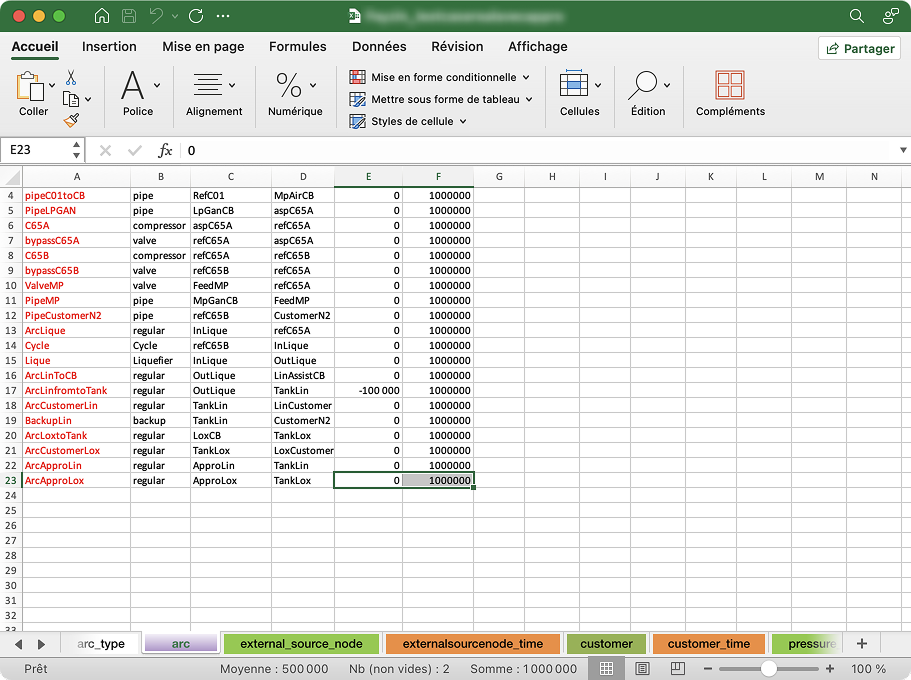Viewport: 911px width, 680px height.
Task: Open the externalsourcenode_time sheet tab
Action: pos(472,644)
